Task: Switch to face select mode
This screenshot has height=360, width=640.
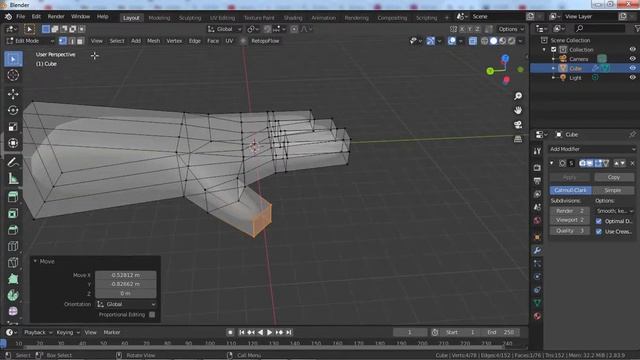Action: [x=80, y=41]
